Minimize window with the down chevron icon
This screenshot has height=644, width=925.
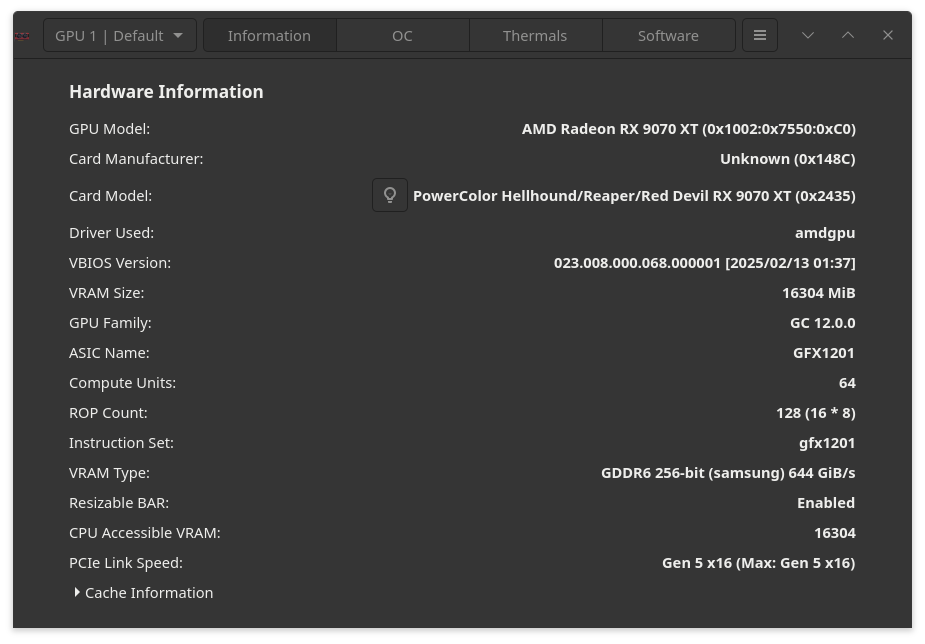point(808,35)
